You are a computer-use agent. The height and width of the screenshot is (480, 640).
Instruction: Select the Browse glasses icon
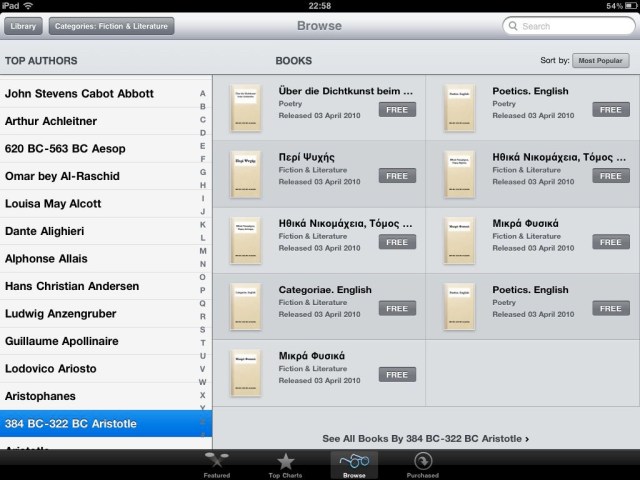tap(354, 461)
